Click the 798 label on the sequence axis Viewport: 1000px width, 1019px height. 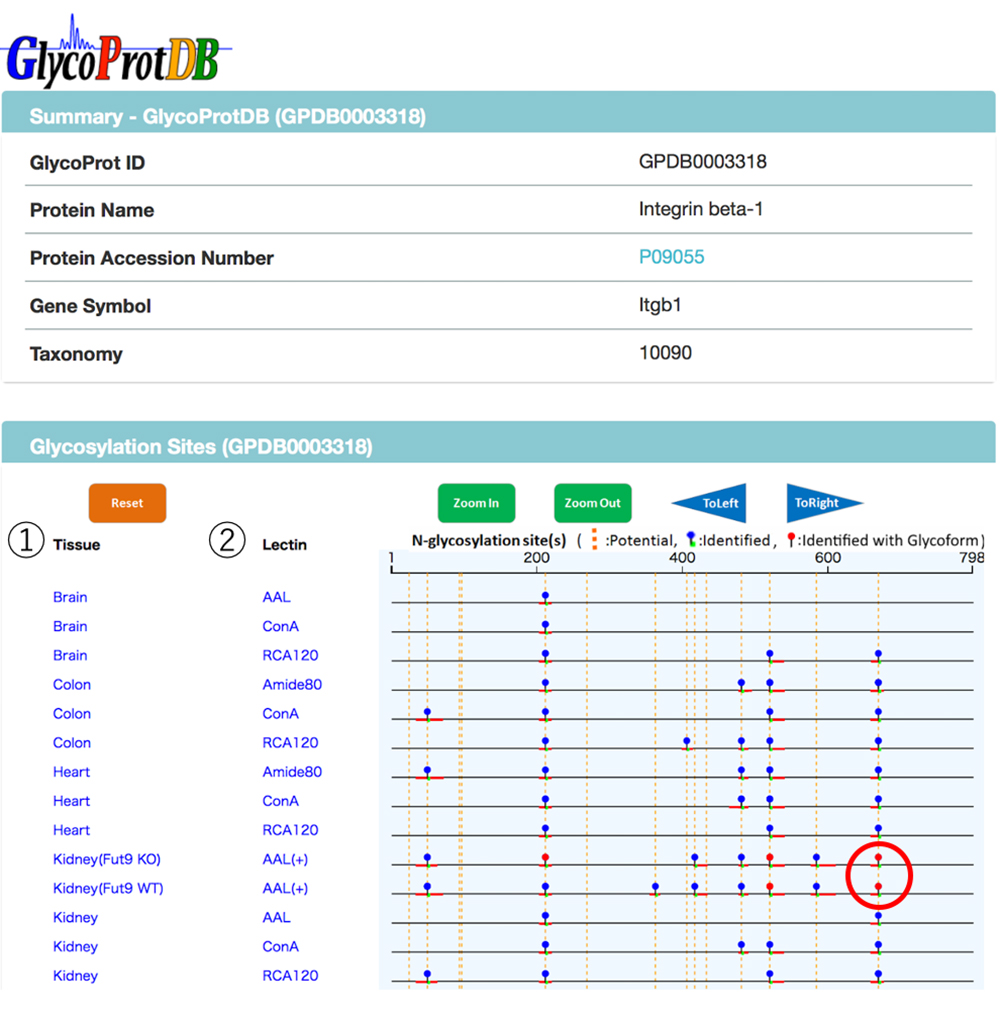pyautogui.click(x=971, y=558)
